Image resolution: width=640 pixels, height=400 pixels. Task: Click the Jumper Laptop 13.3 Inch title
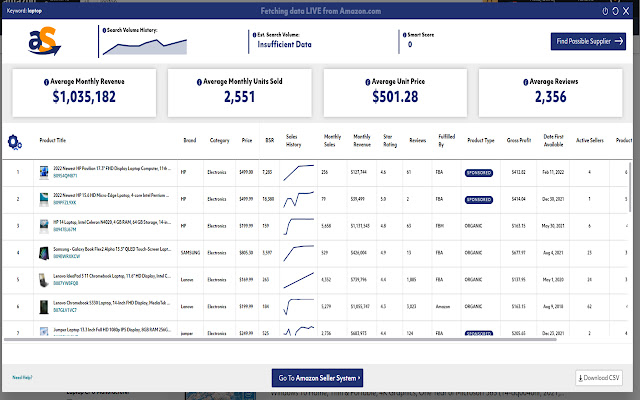tap(112, 330)
